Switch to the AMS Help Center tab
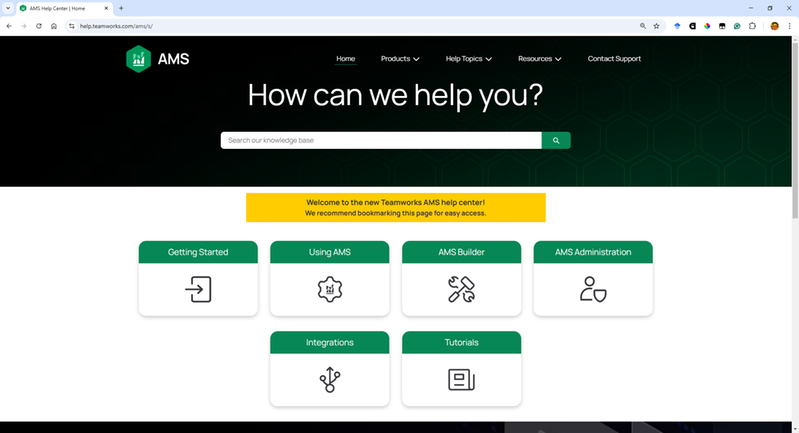The width and height of the screenshot is (799, 433). [61, 8]
